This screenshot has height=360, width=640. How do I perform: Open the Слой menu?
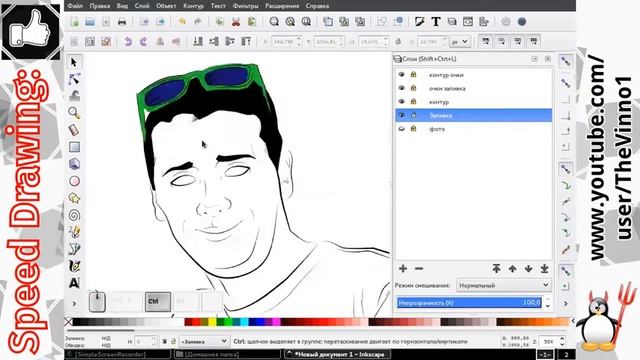[x=142, y=6]
